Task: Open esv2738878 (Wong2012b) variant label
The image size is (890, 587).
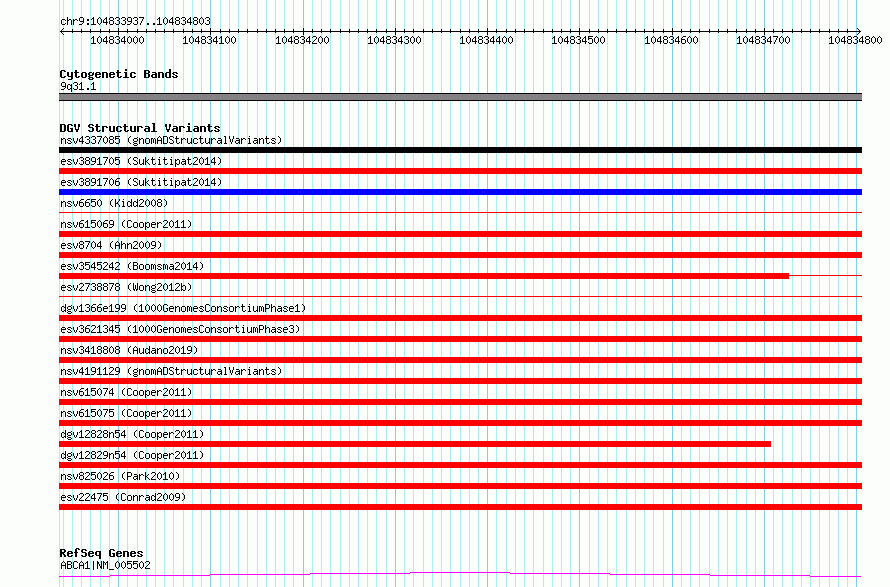Action: pos(126,287)
